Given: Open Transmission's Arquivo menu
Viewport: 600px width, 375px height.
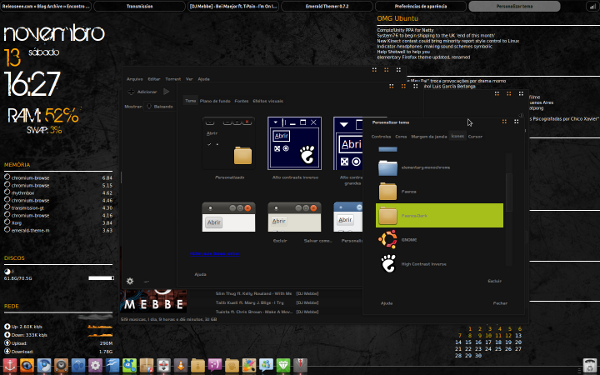Looking at the screenshot, I should pos(135,79).
